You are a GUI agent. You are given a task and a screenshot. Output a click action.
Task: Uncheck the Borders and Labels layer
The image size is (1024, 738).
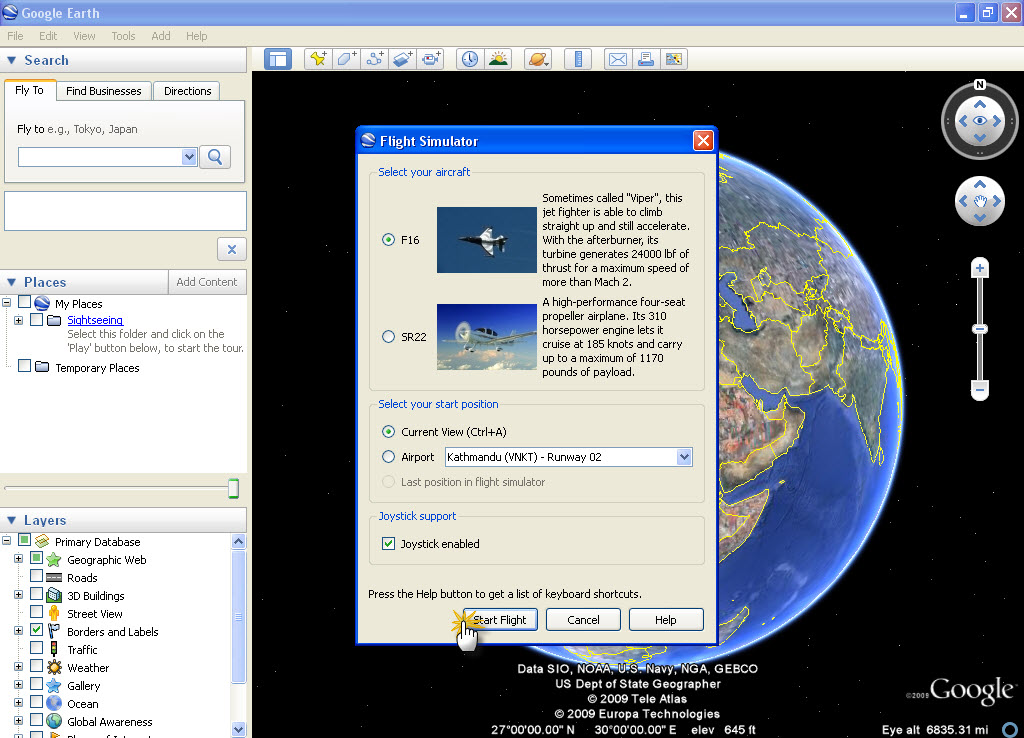click(x=37, y=630)
